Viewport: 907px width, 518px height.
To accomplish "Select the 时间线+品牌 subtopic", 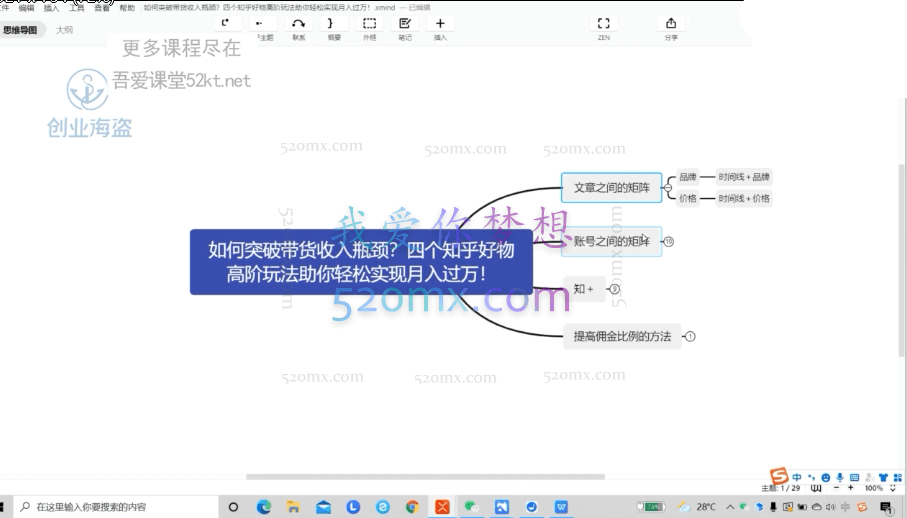I will tap(744, 177).
